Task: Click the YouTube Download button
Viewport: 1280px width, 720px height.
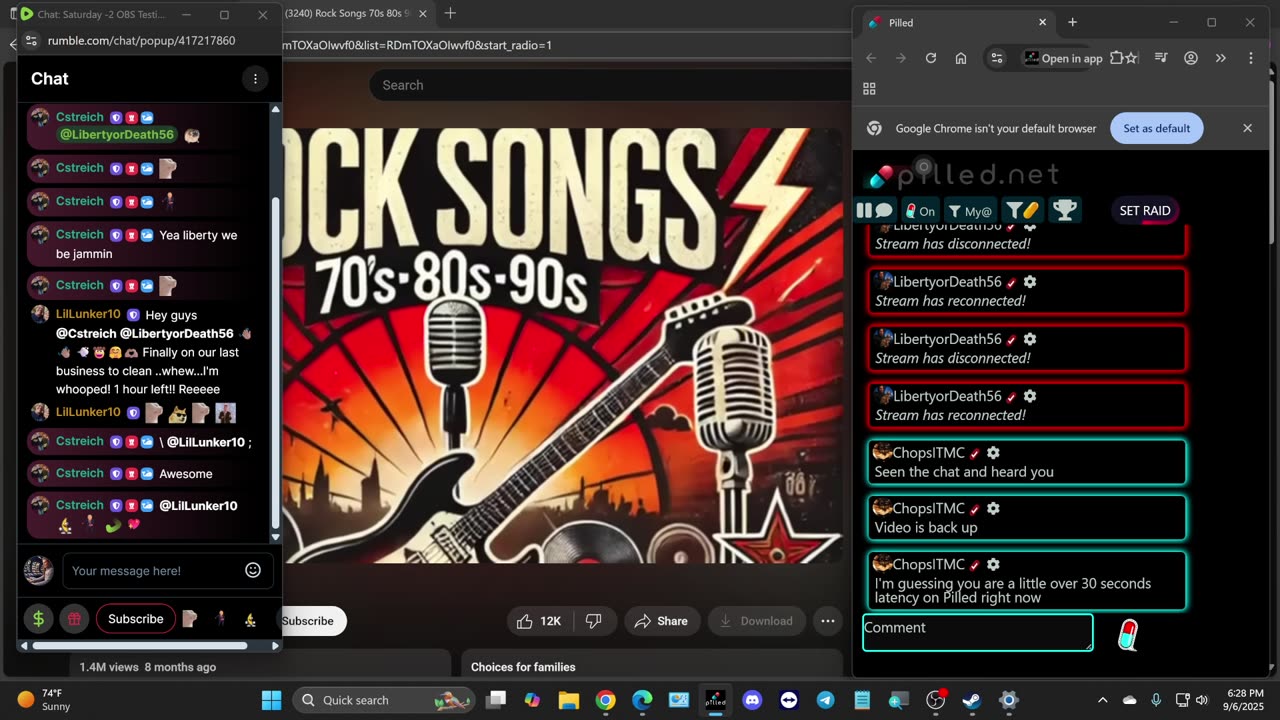Action: 756,621
